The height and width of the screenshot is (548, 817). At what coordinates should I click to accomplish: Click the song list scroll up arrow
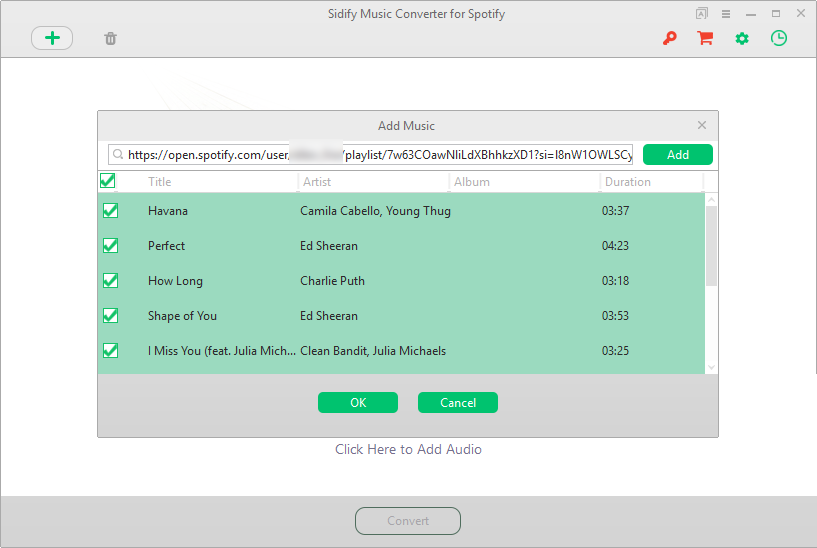[x=711, y=200]
